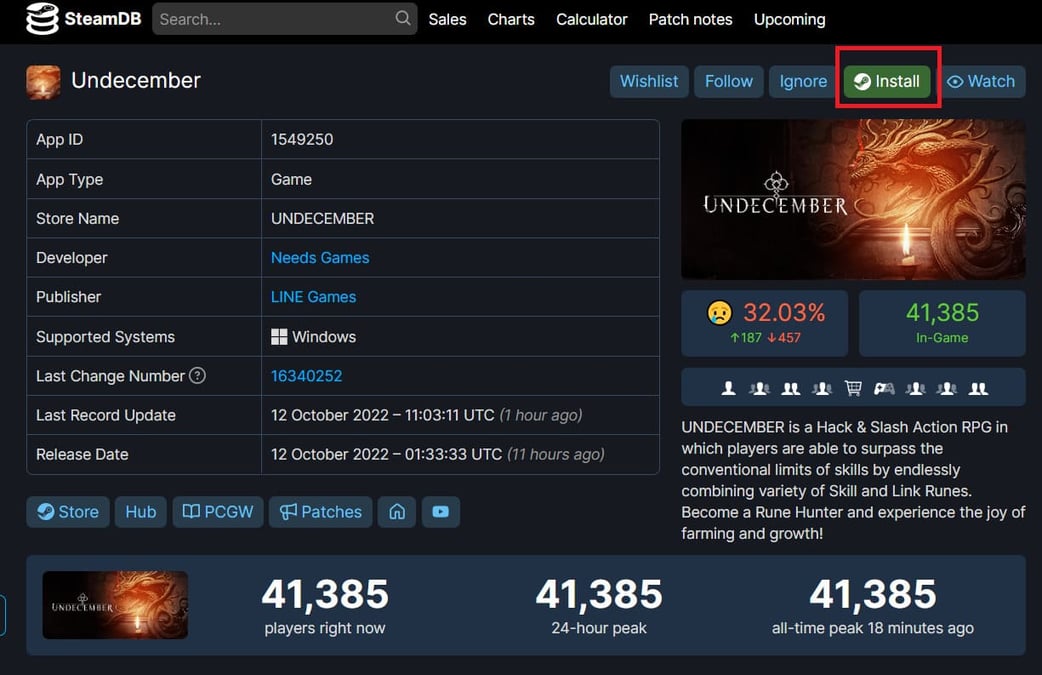Open change number 16340252

306,376
